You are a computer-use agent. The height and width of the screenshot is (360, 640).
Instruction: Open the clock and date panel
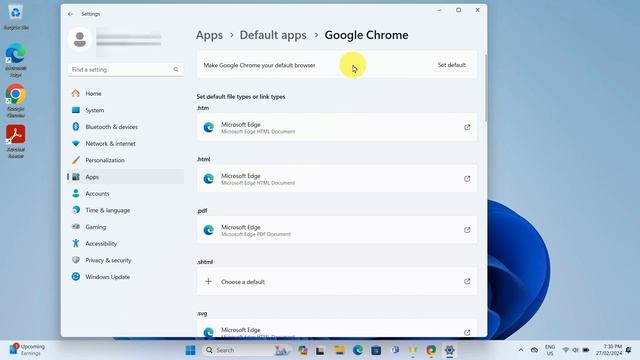[609, 350]
